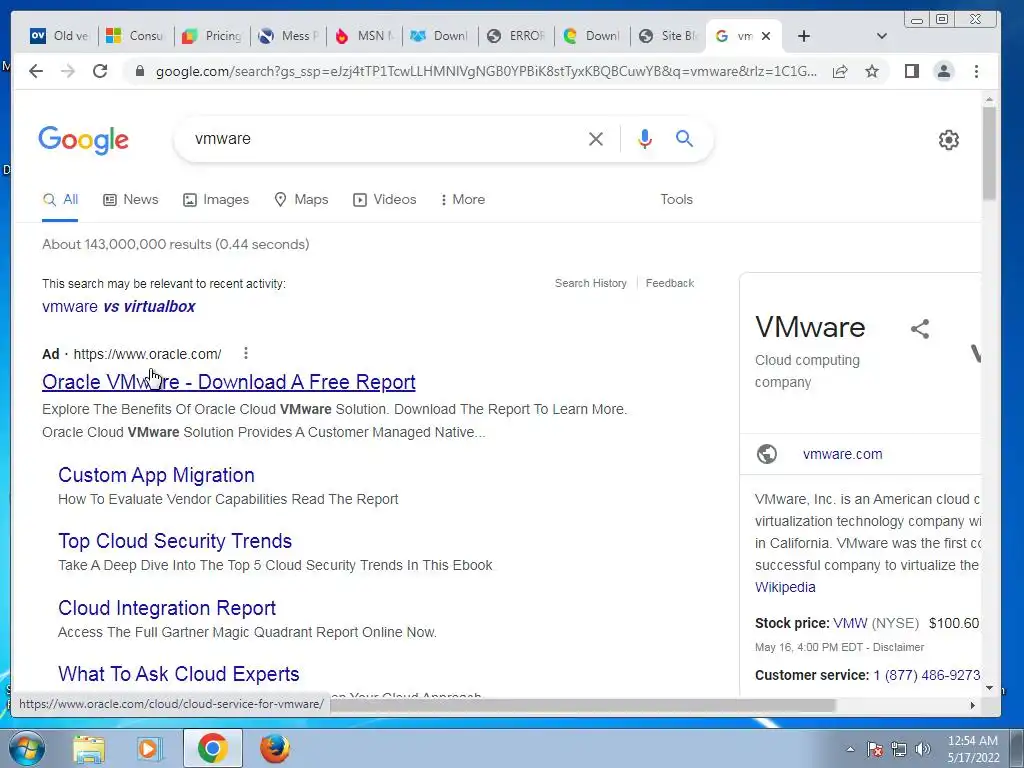Switch to the Images results tab
Viewport: 1024px width, 768px height.
[x=216, y=199]
